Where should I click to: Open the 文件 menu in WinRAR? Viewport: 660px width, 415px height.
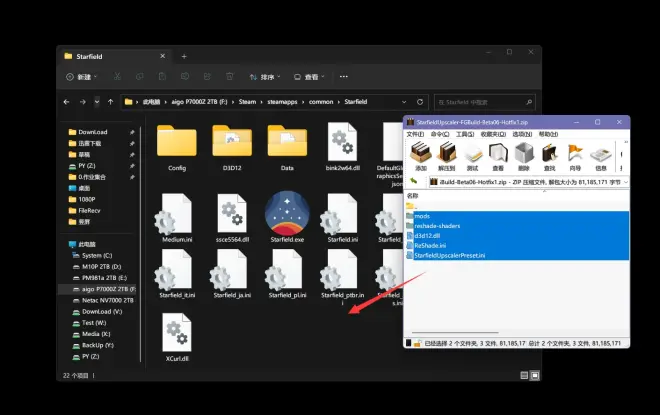click(415, 134)
